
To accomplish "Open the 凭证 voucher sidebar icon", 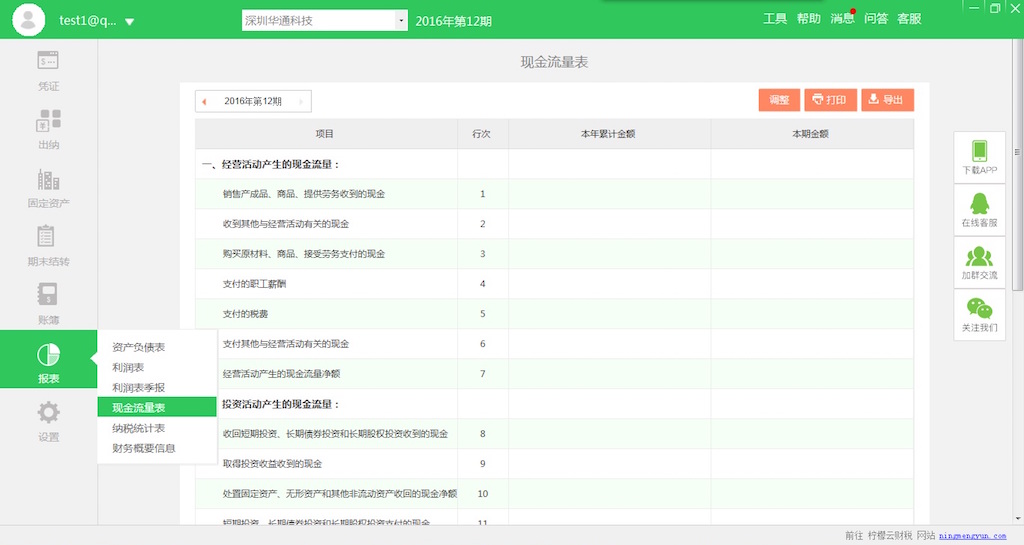I will tap(48, 62).
